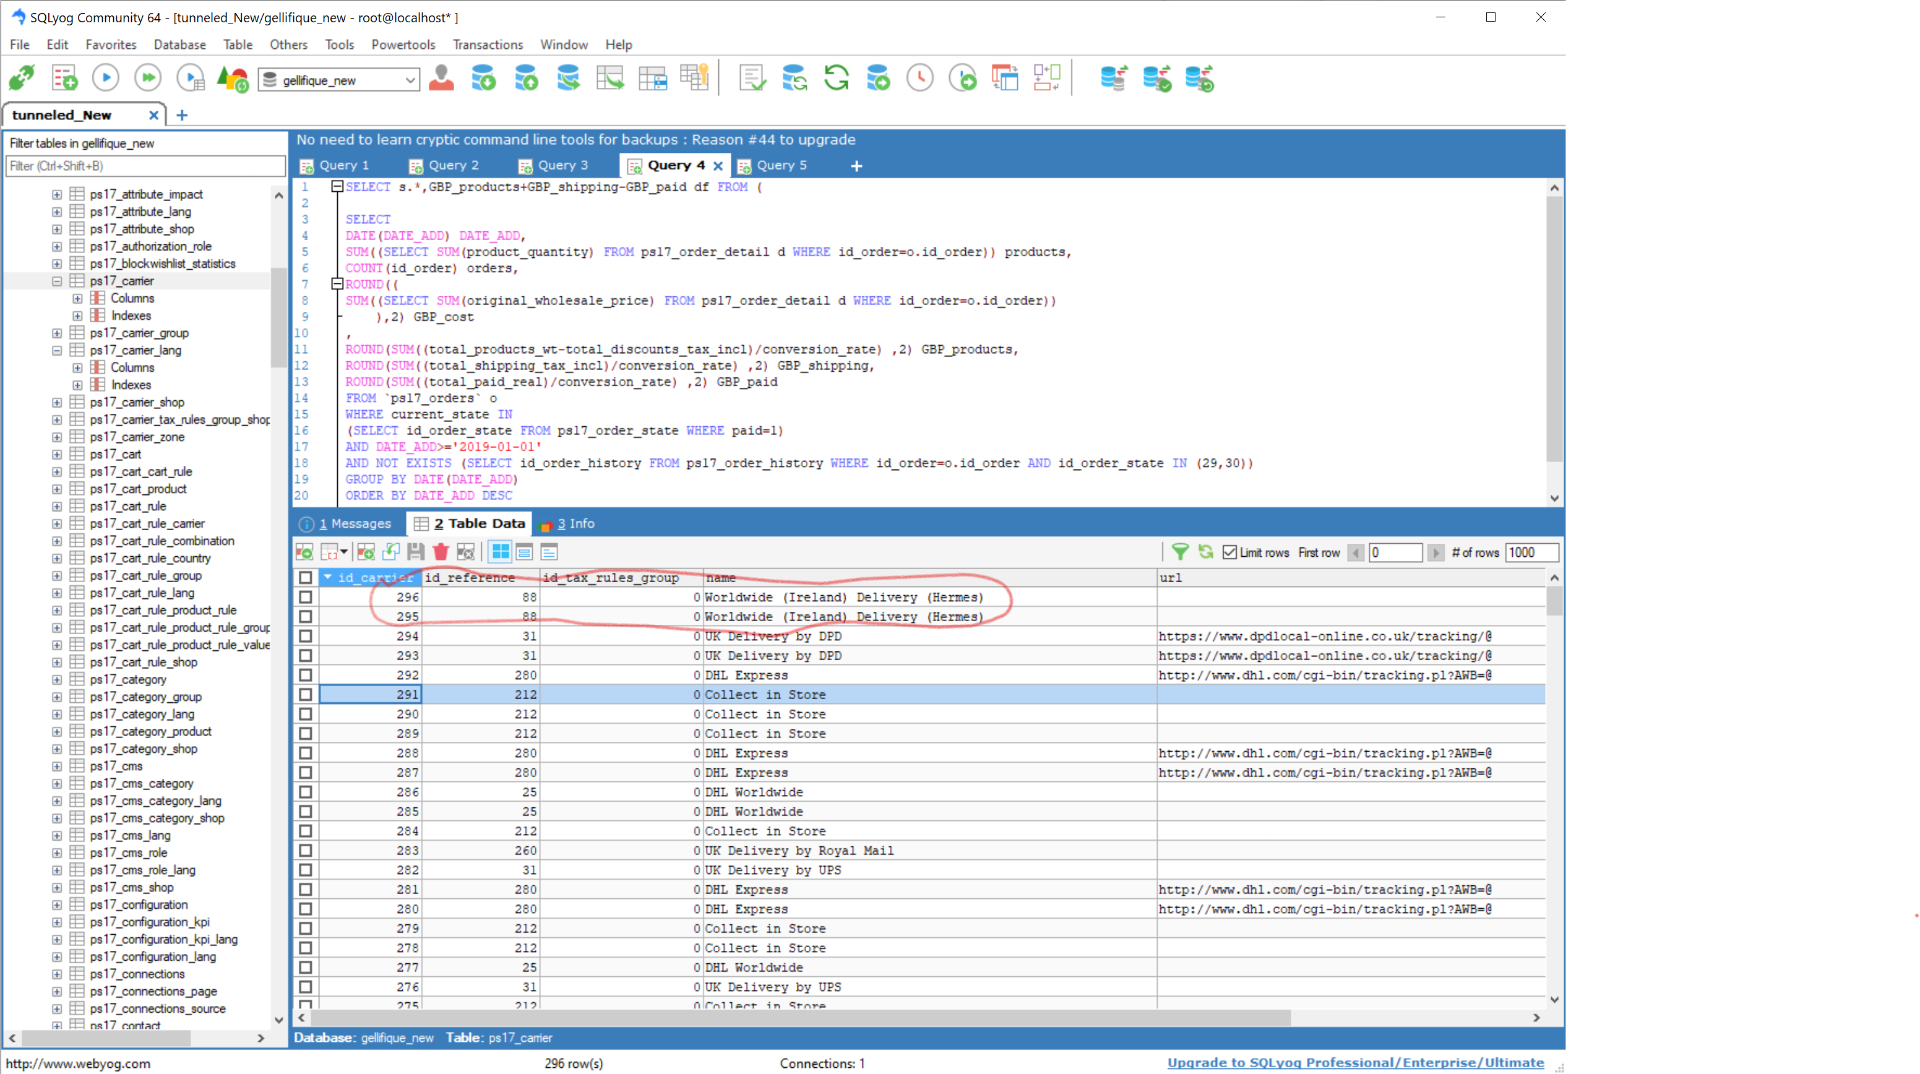
Task: Open the scheduled backup clock icon
Action: tap(920, 78)
